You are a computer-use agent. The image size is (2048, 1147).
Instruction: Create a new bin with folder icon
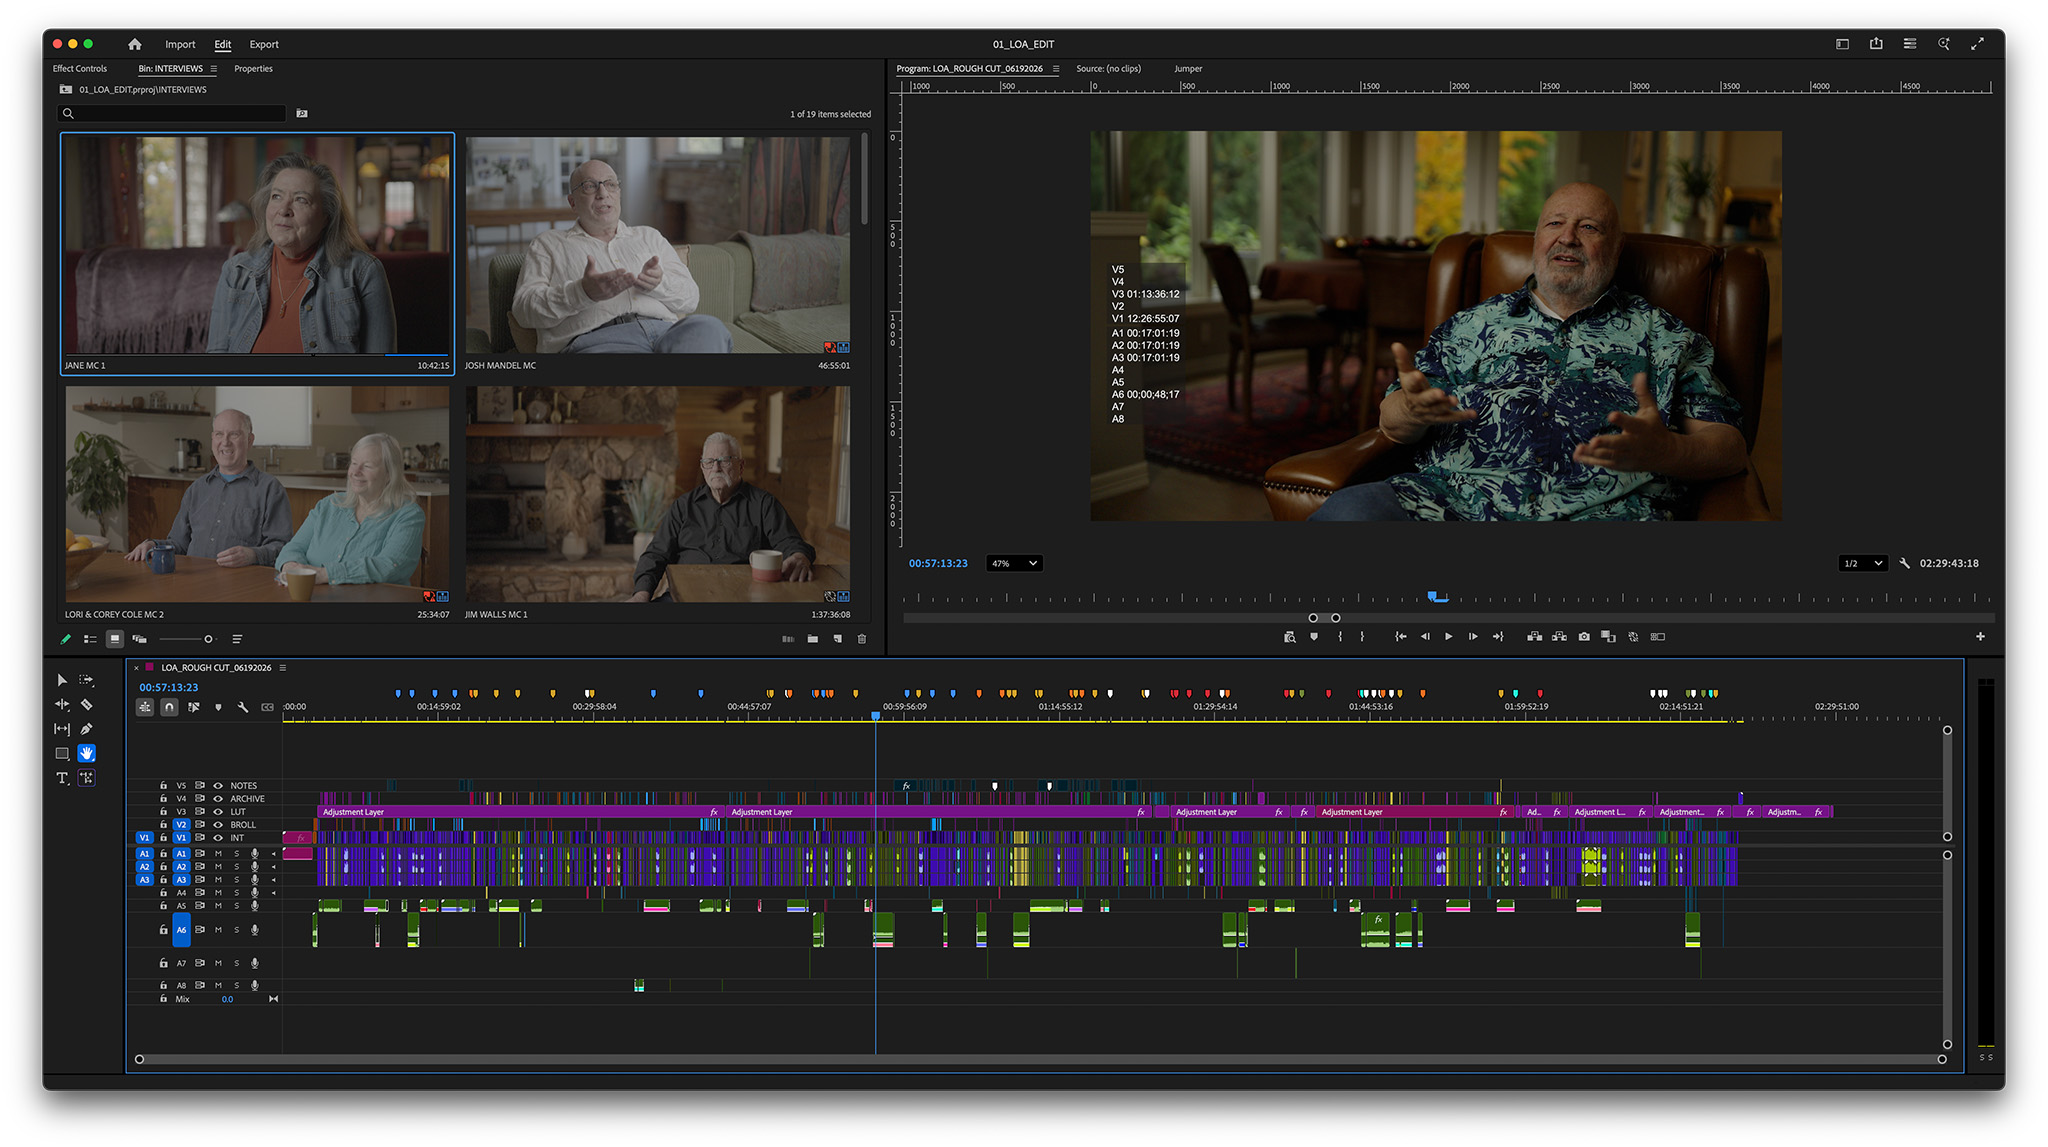pyautogui.click(x=813, y=639)
